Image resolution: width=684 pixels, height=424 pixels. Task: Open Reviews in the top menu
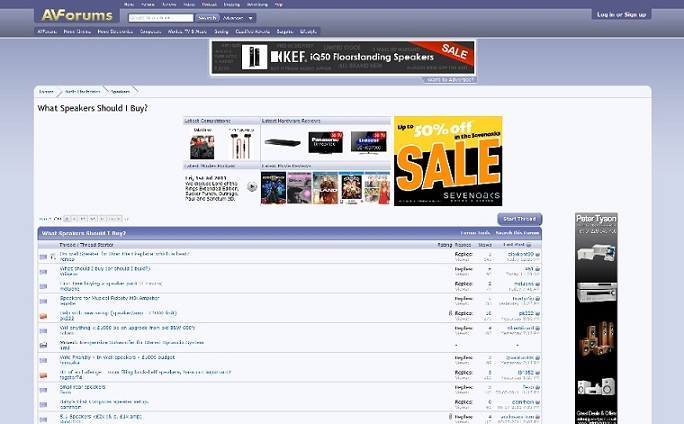169,4
